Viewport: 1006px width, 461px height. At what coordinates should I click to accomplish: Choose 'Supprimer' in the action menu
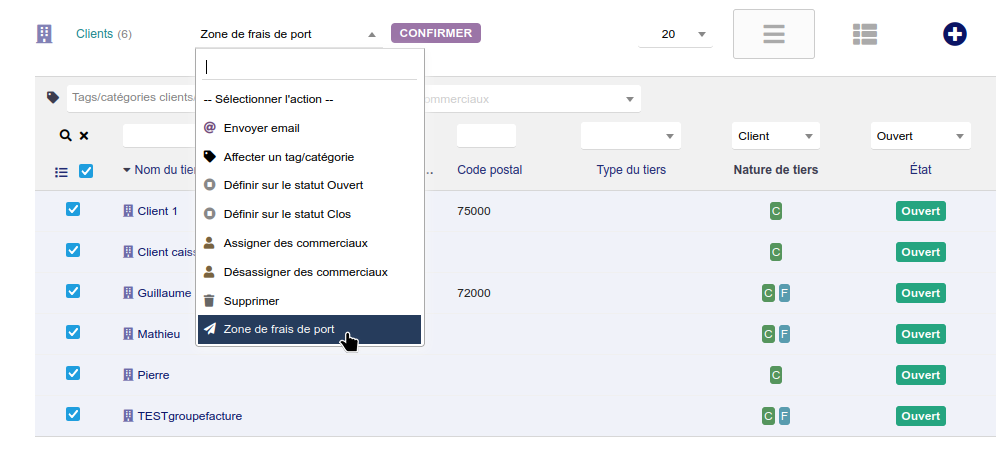click(x=251, y=301)
